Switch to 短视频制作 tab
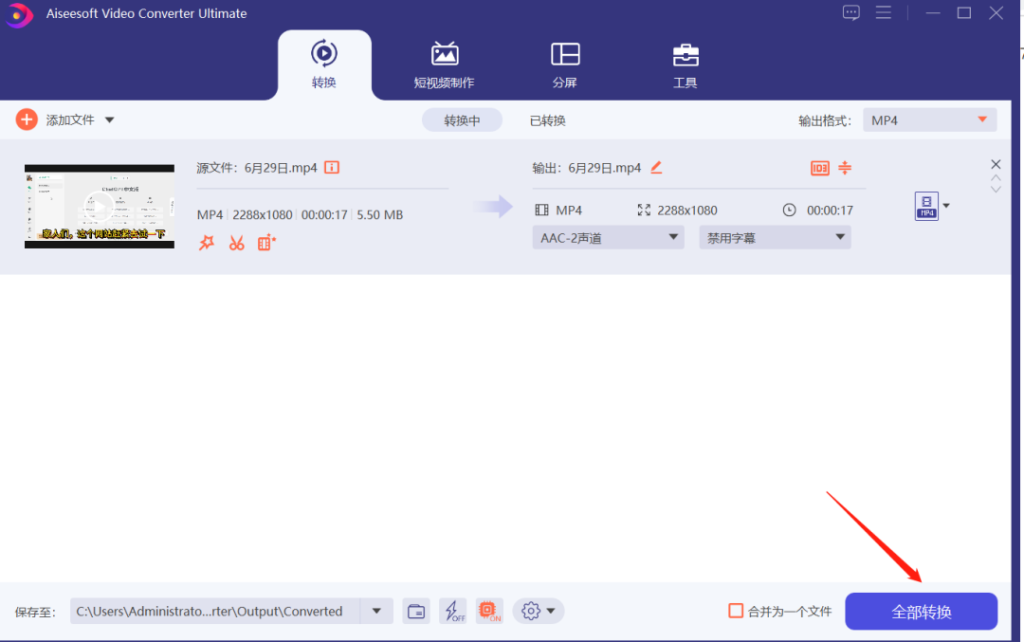The height and width of the screenshot is (642, 1024). pos(444,65)
